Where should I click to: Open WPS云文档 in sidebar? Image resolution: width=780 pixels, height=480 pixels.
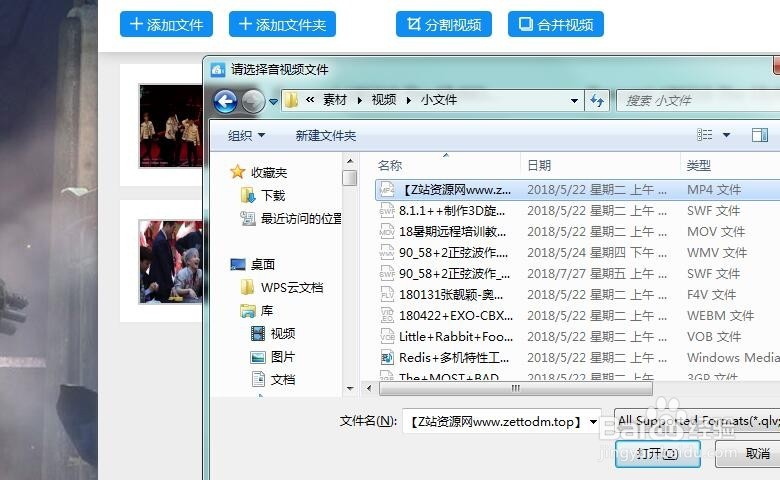click(x=282, y=288)
